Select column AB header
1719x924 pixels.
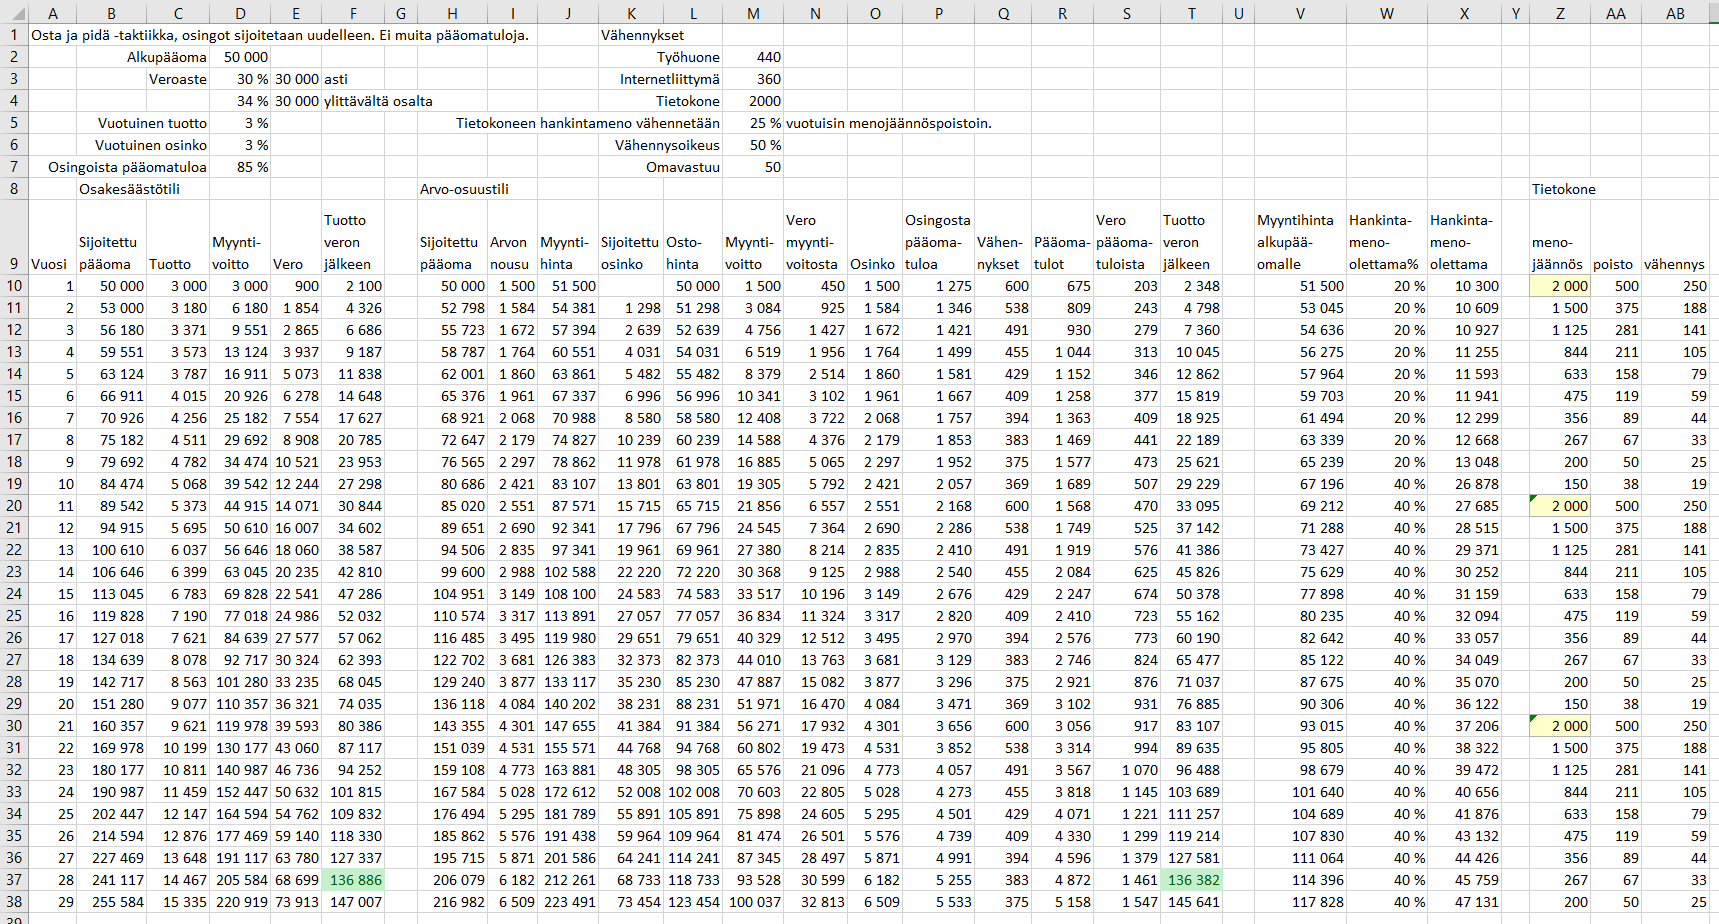tap(1675, 13)
